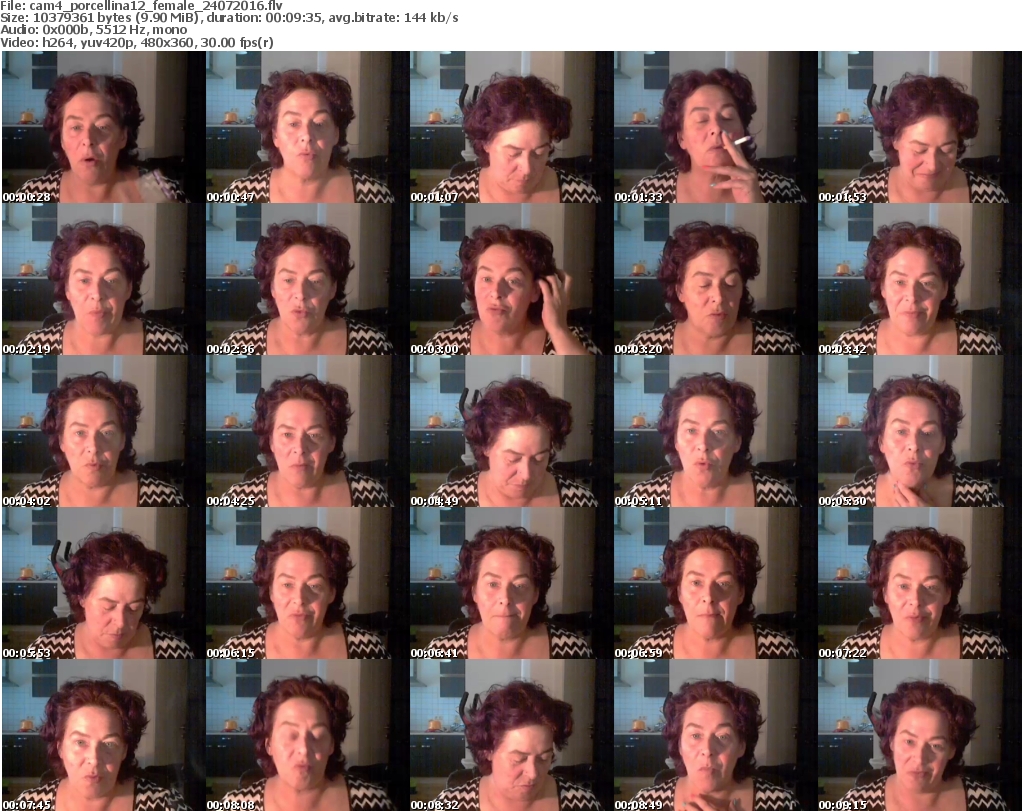Image resolution: width=1024 pixels, height=811 pixels.
Task: Click the File name header line
Action: click(x=142, y=5)
